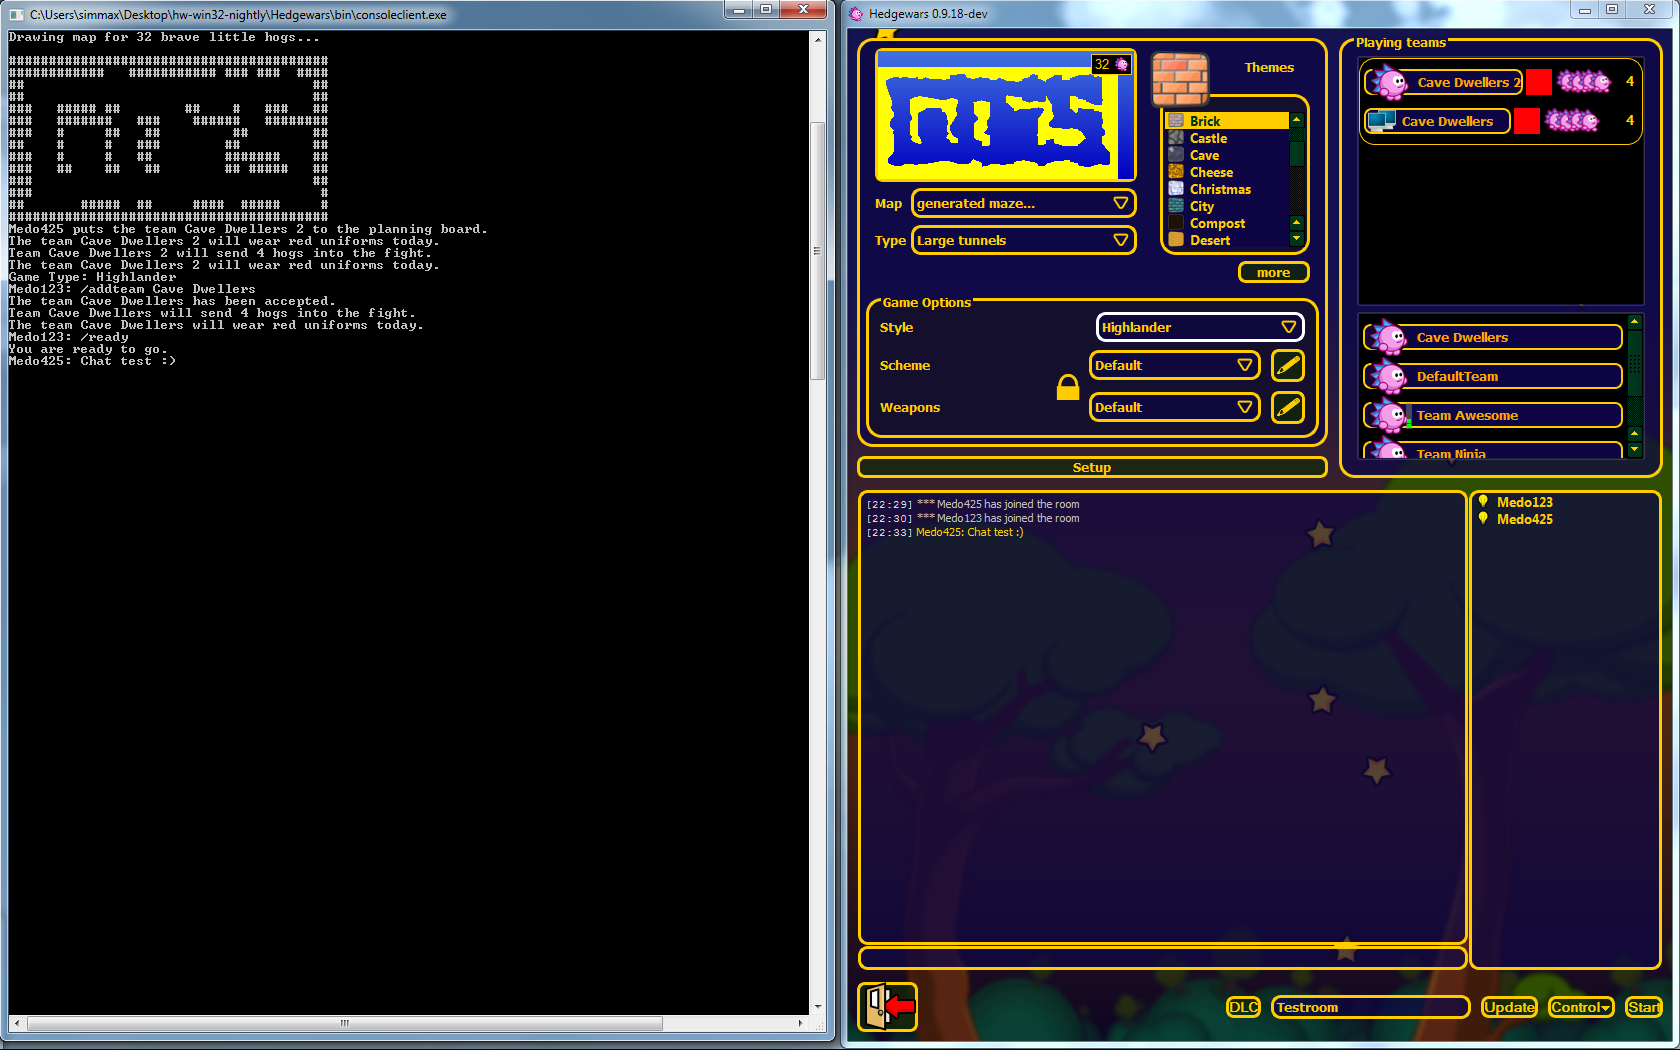Image resolution: width=1680 pixels, height=1050 pixels.
Task: Click the computer icon of playing Cave Dwellers
Action: [1382, 121]
